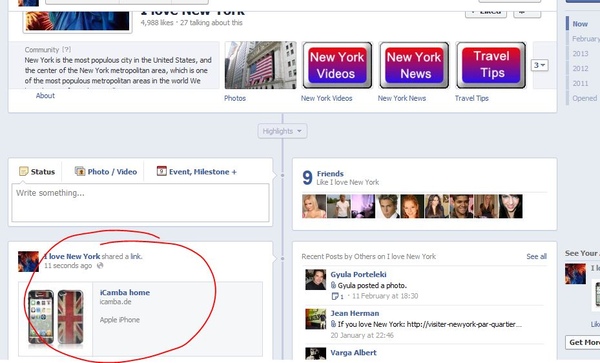Viewport: 600px width, 363px height.
Task: Jump to 2012 in the timeline
Action: [580, 68]
